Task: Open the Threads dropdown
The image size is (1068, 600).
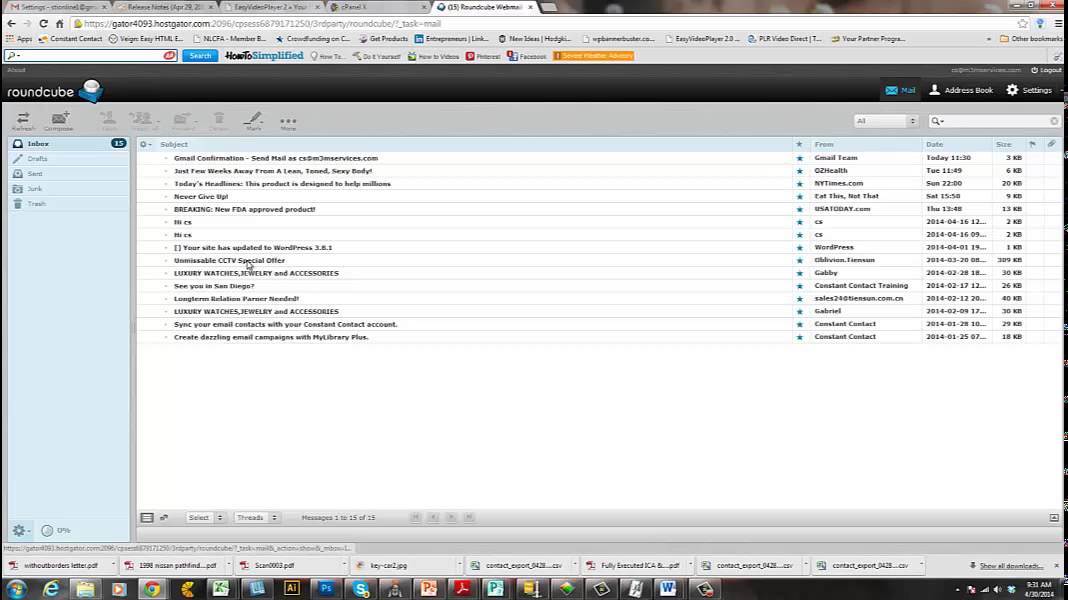Action: point(256,518)
